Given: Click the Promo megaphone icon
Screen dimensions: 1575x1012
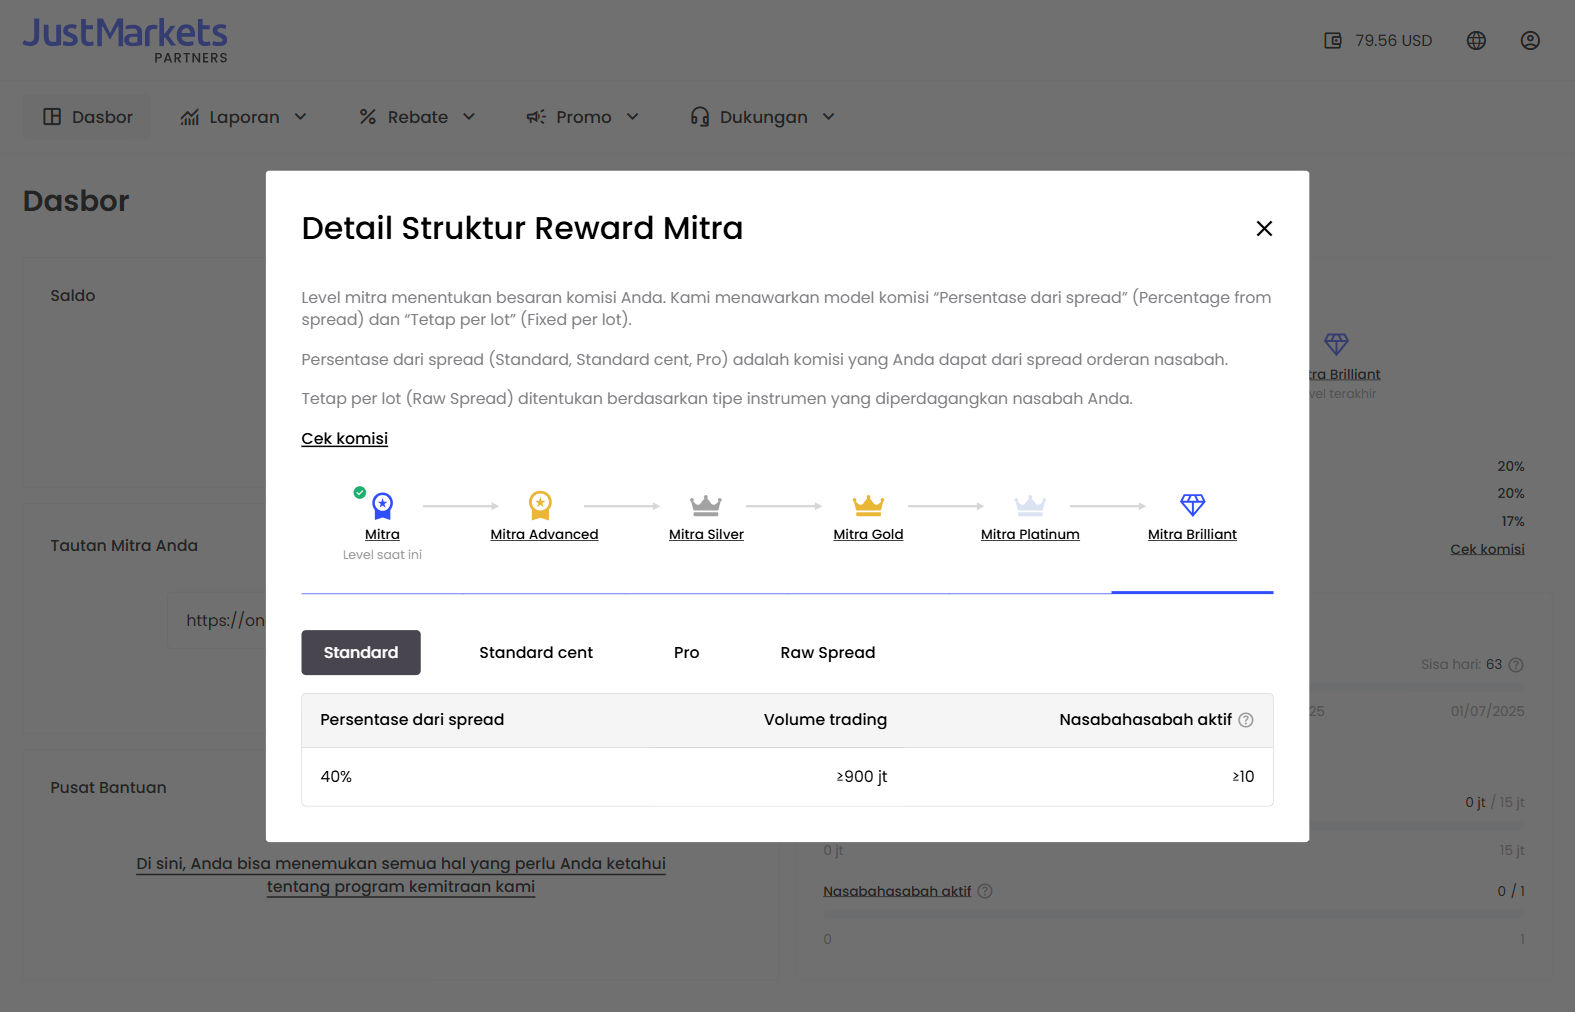Looking at the screenshot, I should point(536,117).
